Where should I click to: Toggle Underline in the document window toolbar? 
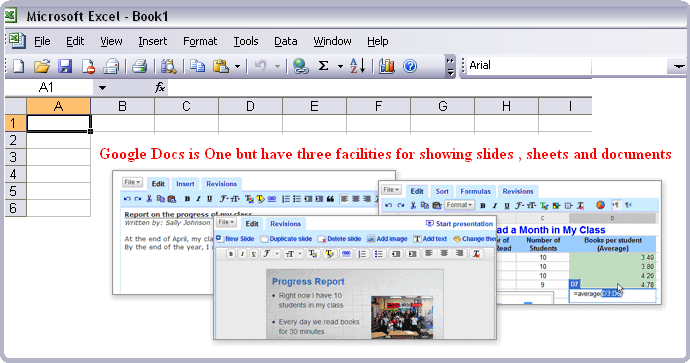tap(209, 199)
